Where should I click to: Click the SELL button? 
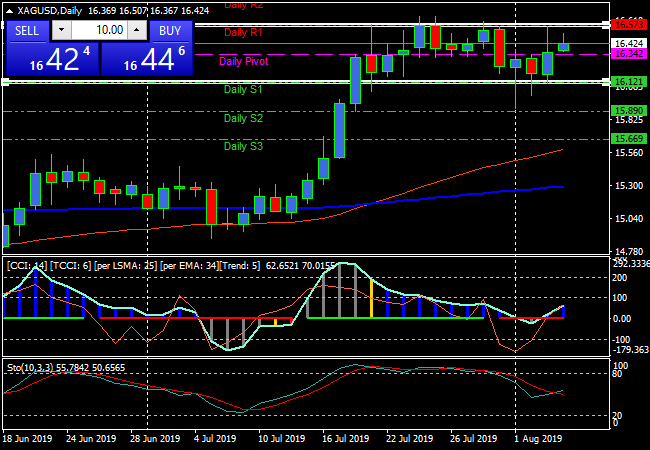click(x=27, y=31)
